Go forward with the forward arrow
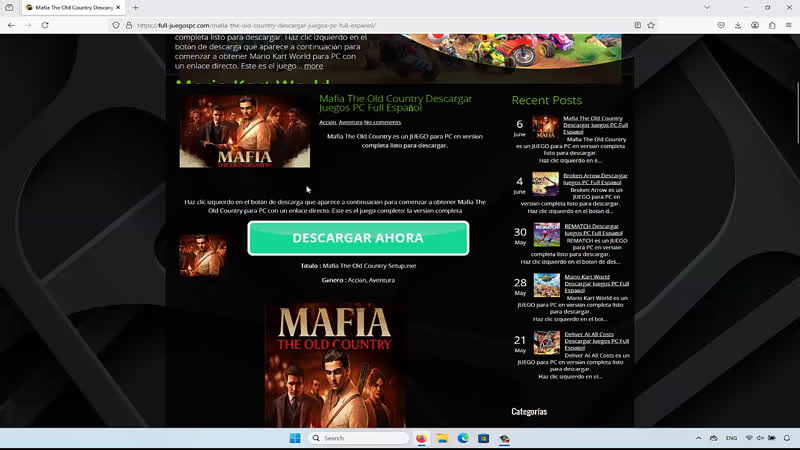The height and width of the screenshot is (450, 800). point(28,25)
